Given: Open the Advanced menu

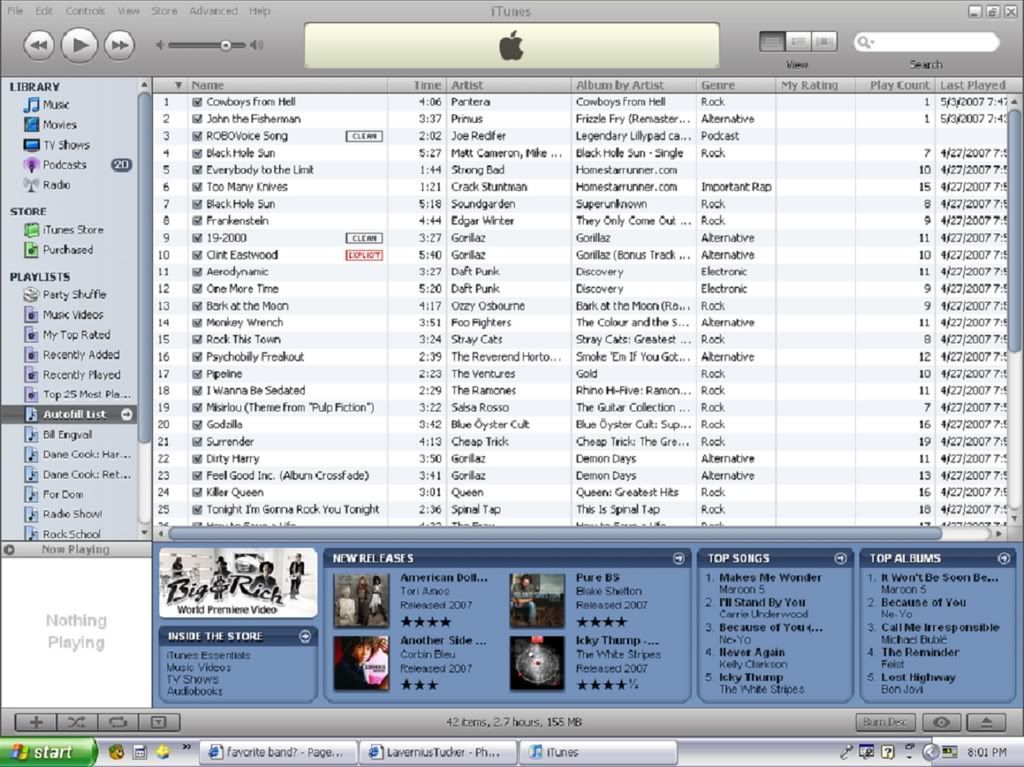Looking at the screenshot, I should tap(214, 11).
